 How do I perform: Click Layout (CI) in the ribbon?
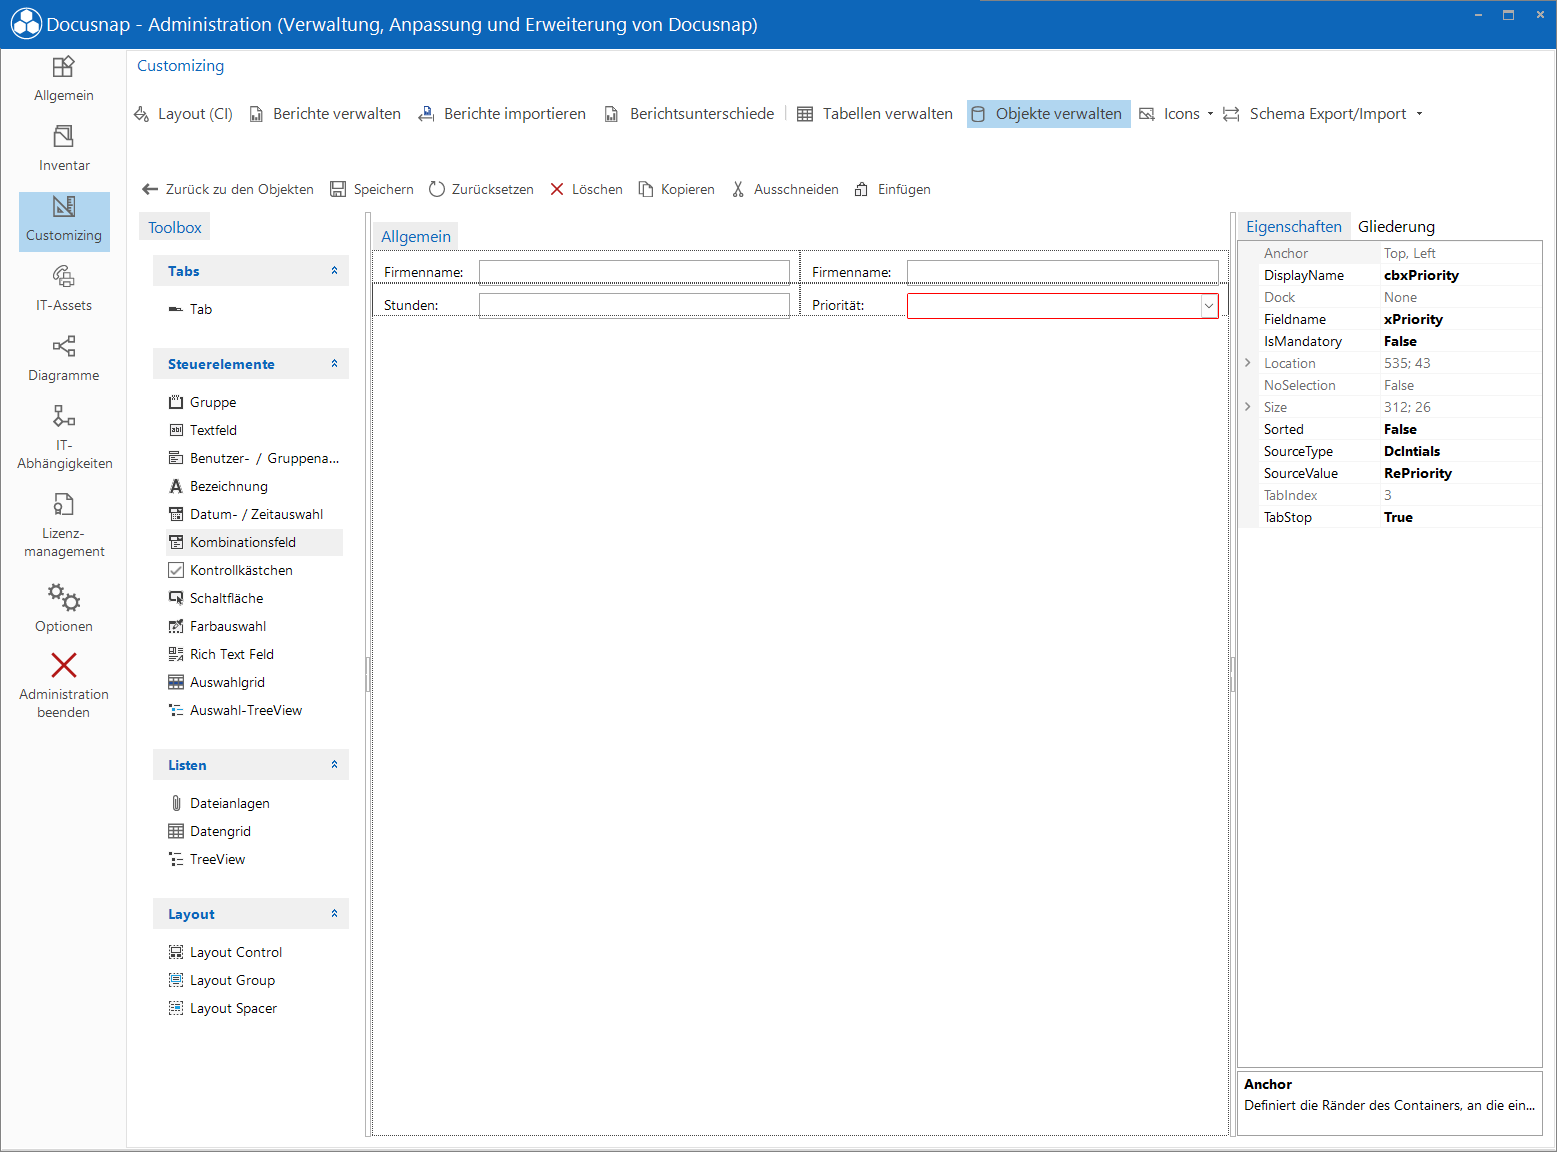[x=184, y=114]
